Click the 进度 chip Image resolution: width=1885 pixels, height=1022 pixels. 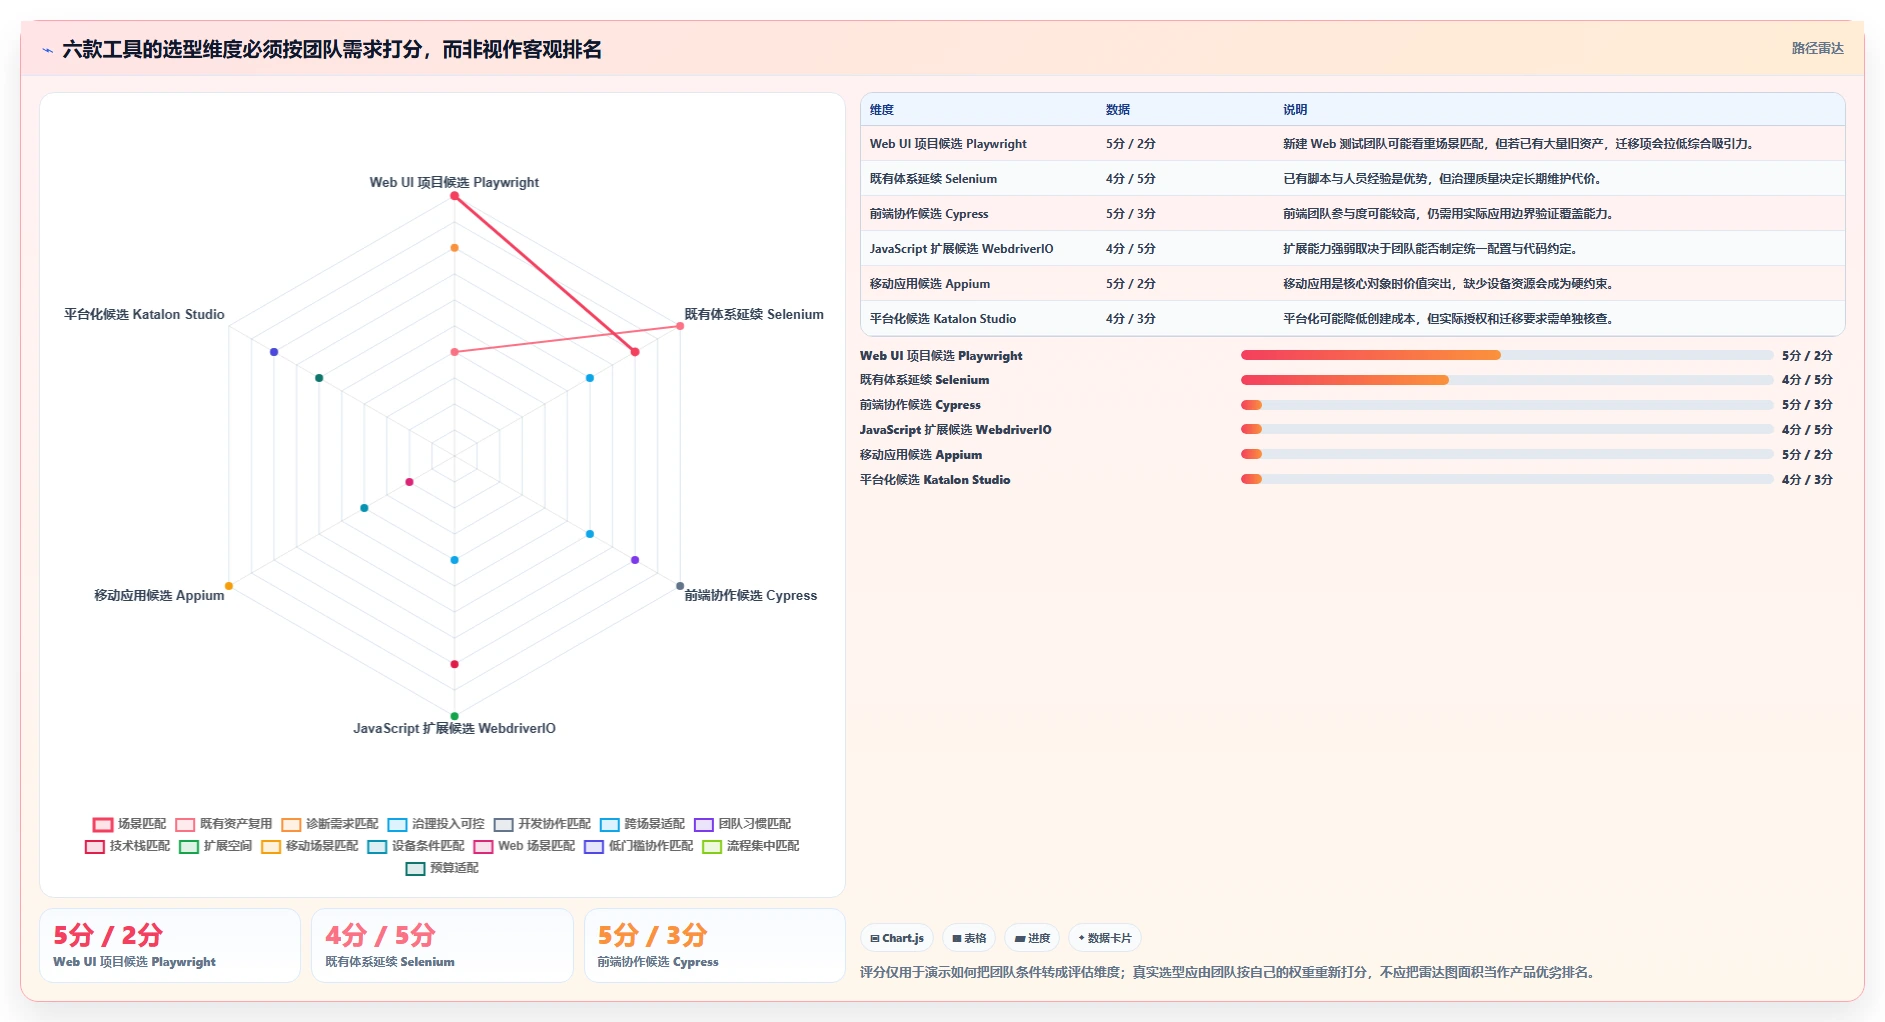pyautogui.click(x=1032, y=938)
